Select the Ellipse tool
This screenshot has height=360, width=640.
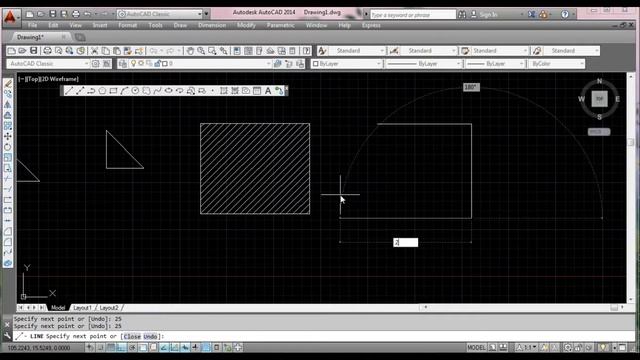click(x=168, y=91)
